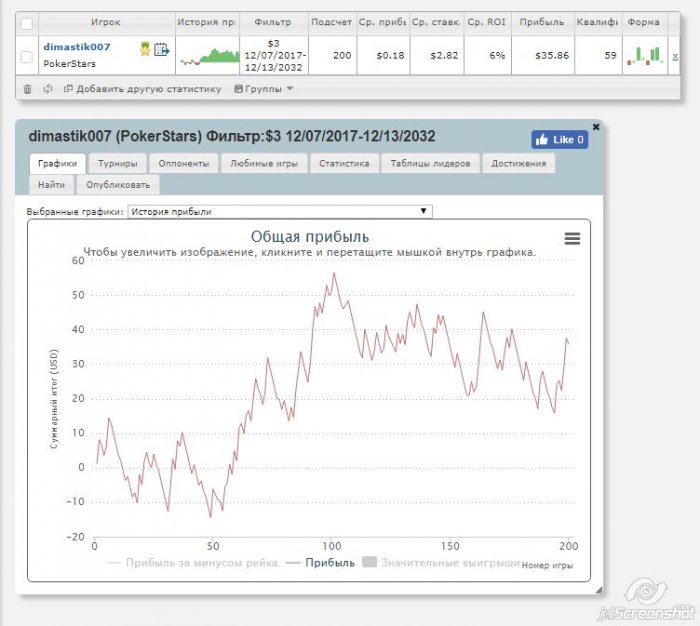Expand the 'Группы' dropdown
This screenshot has height=626, width=700.
click(x=264, y=89)
